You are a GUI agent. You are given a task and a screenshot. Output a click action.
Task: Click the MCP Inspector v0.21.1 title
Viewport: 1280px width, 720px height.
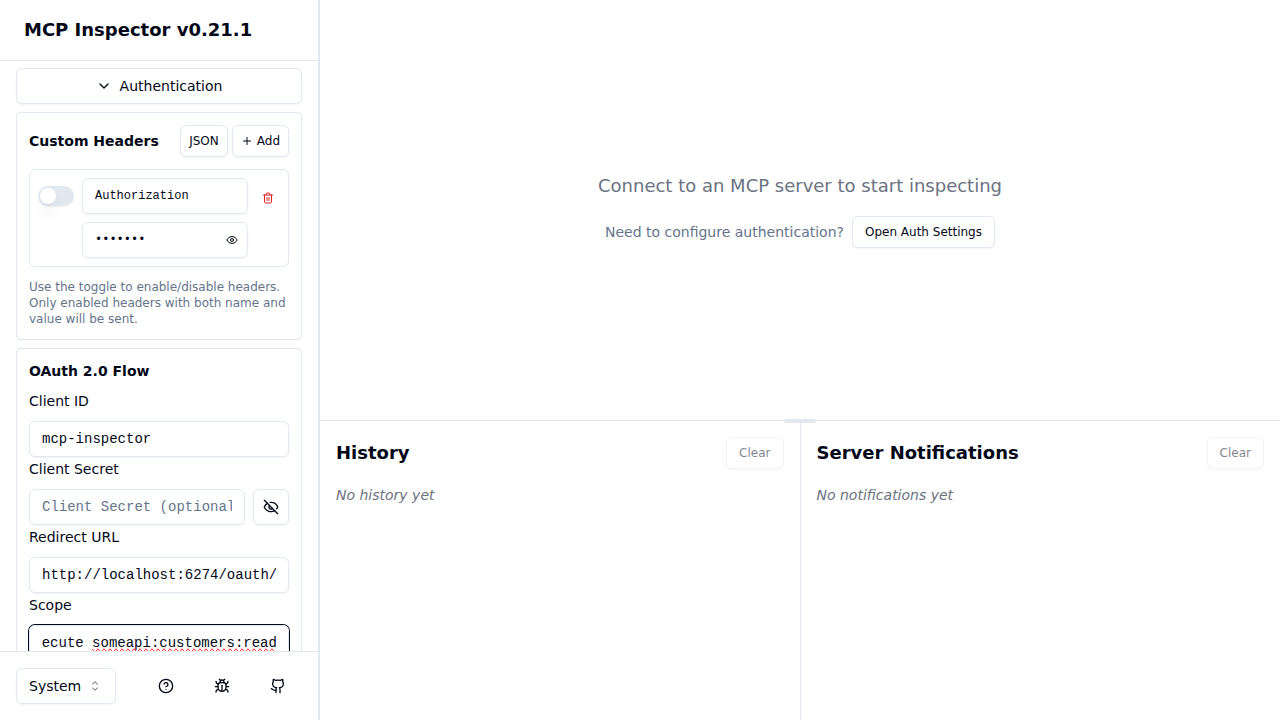(137, 30)
